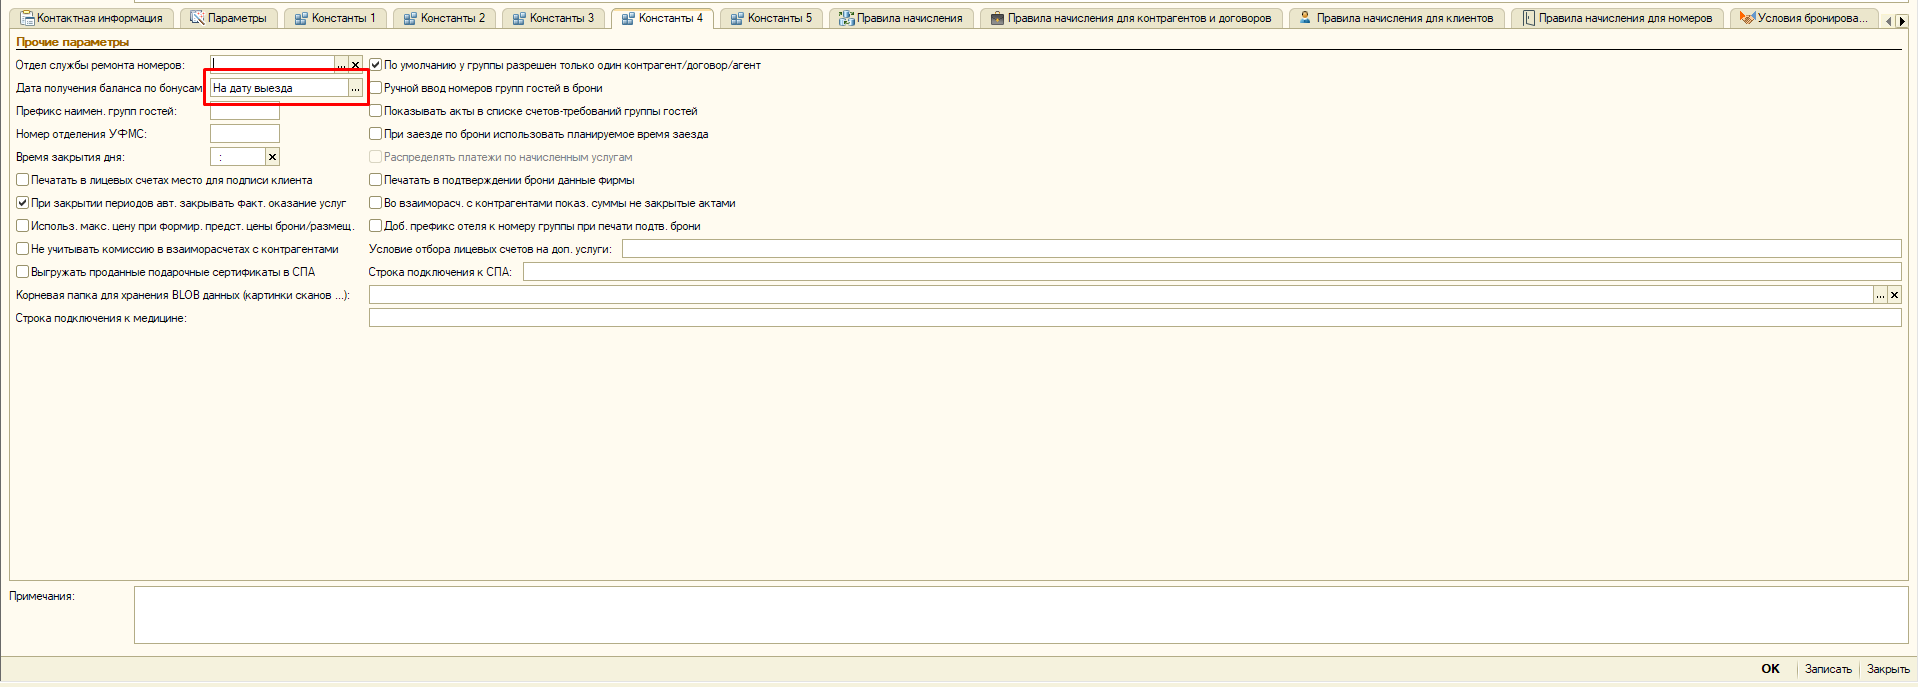Enable 'Показывать акты в списке счетов-требований группы гостей'

click(375, 111)
